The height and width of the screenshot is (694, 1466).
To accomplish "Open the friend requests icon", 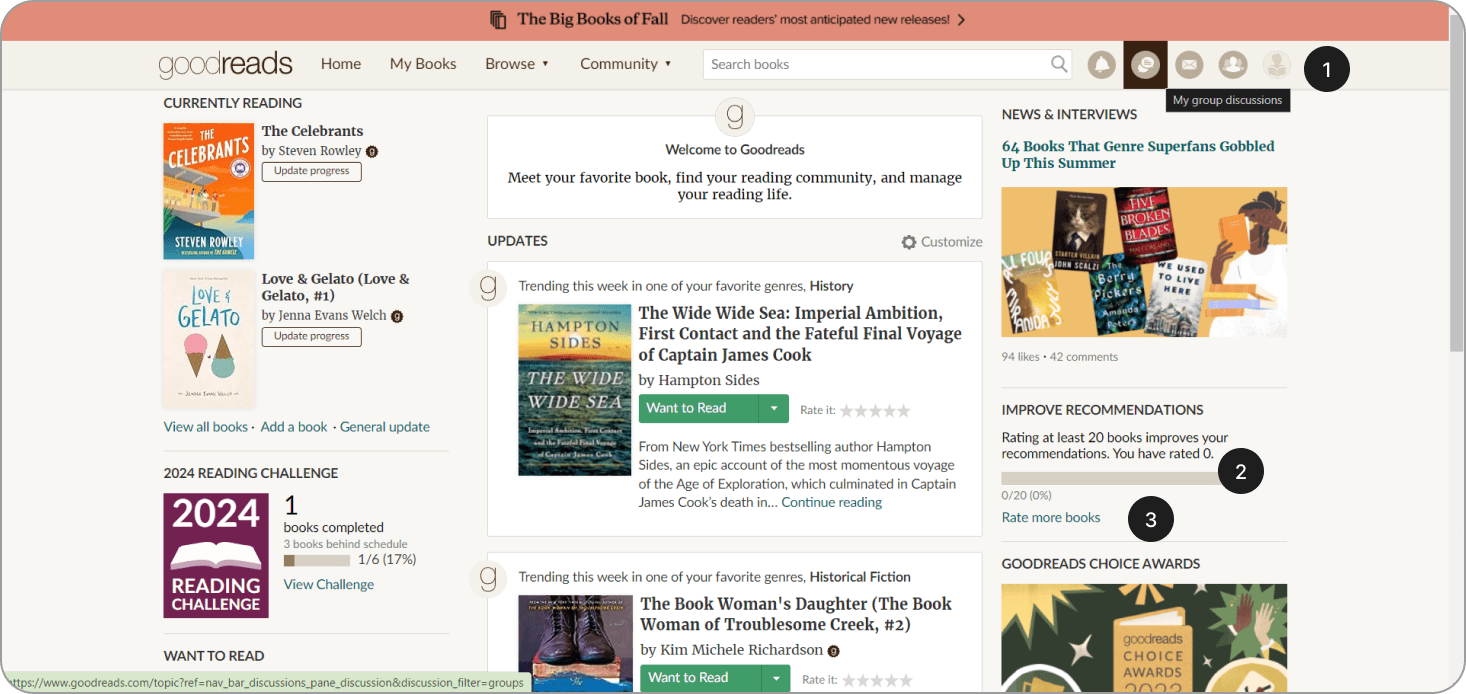I will tap(1232, 65).
